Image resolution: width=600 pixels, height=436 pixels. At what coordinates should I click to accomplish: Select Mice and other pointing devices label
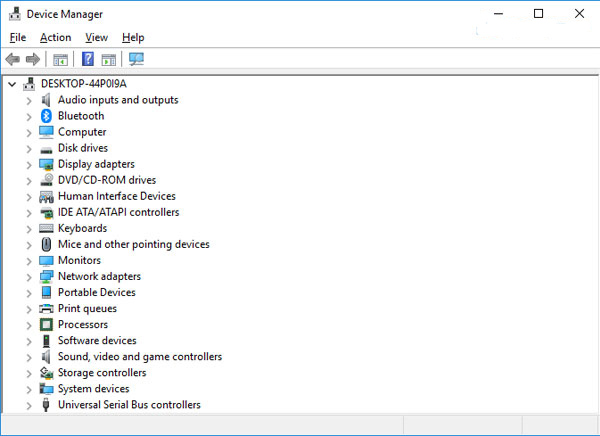(x=134, y=244)
